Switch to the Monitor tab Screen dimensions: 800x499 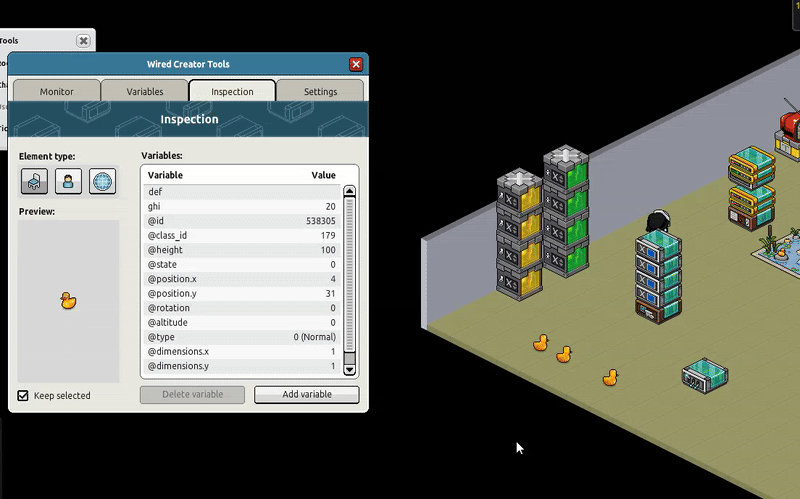pyautogui.click(x=57, y=92)
